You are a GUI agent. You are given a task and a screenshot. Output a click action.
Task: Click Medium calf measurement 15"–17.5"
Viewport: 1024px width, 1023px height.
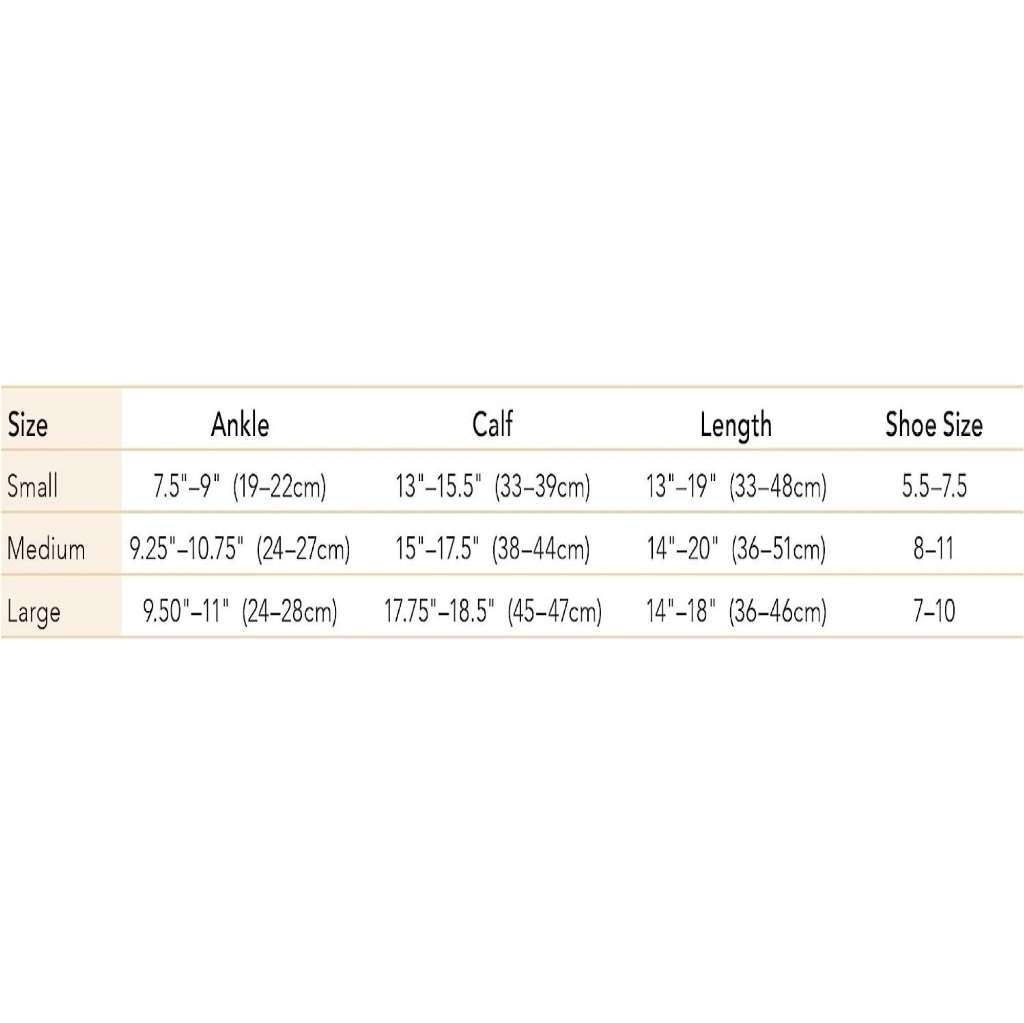(x=493, y=549)
